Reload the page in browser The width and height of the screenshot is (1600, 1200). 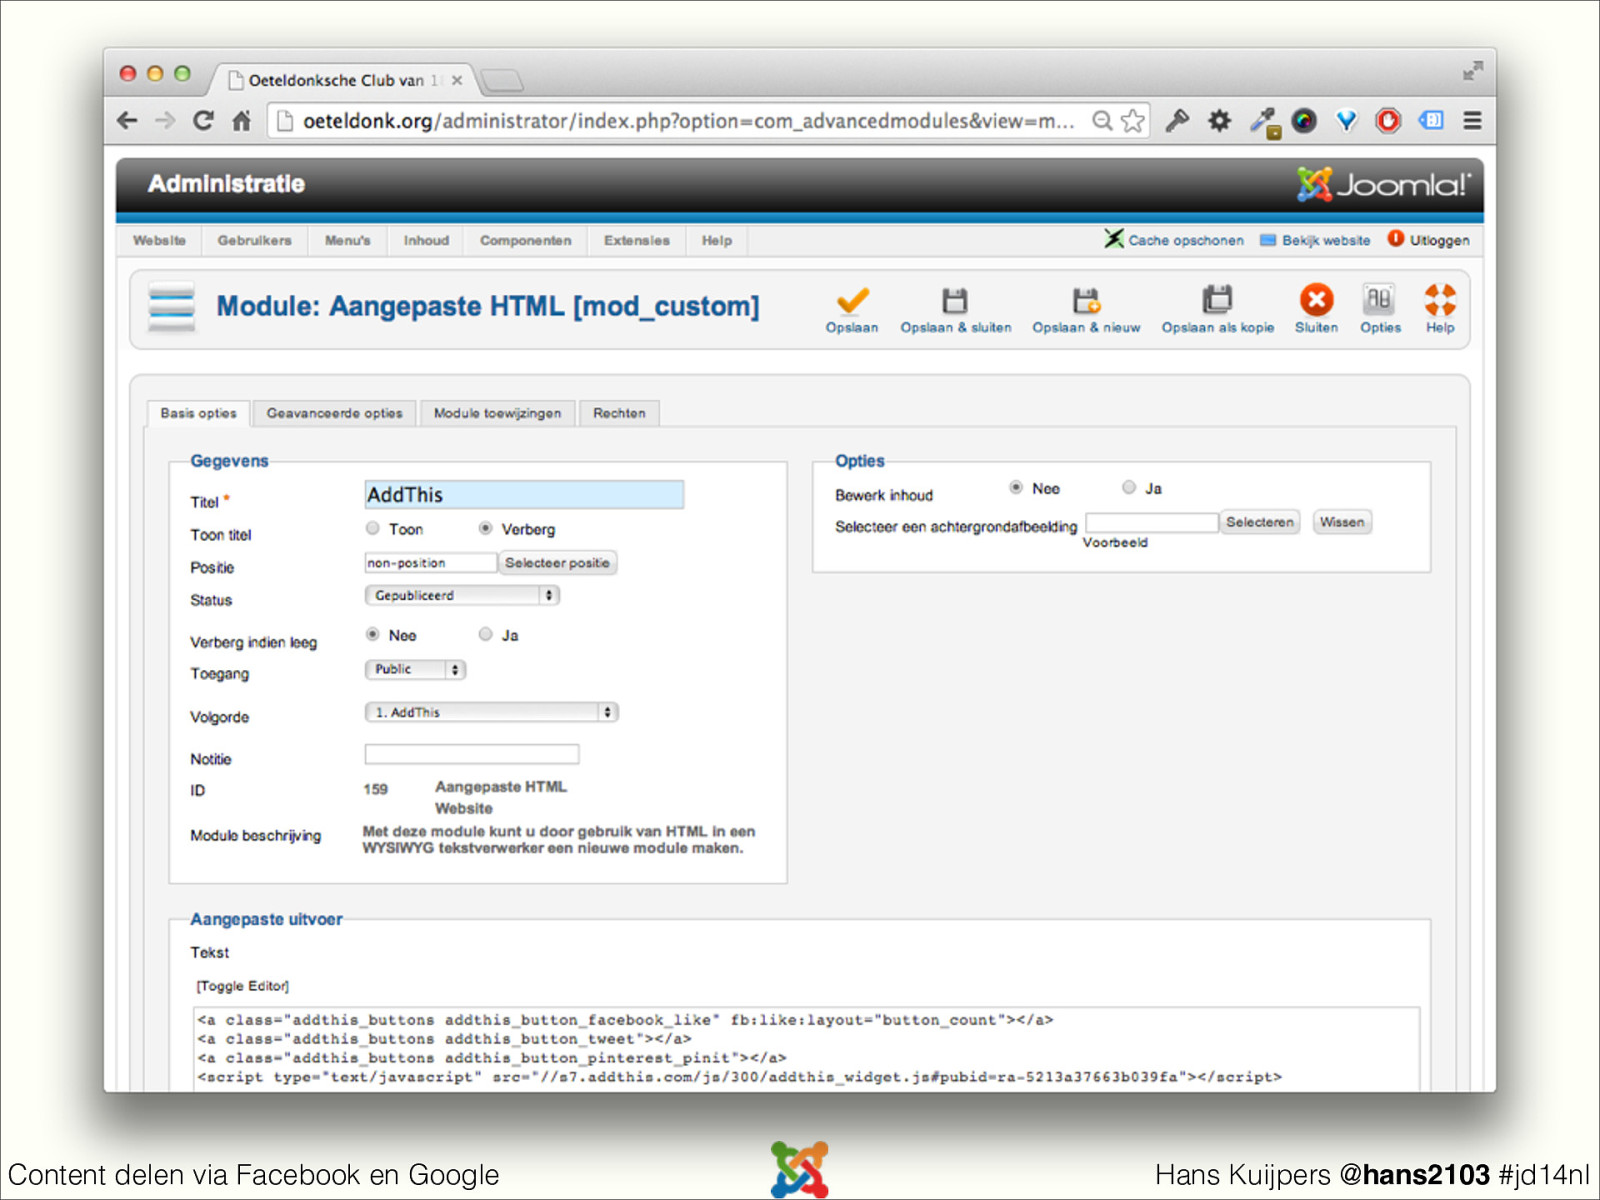(x=203, y=121)
